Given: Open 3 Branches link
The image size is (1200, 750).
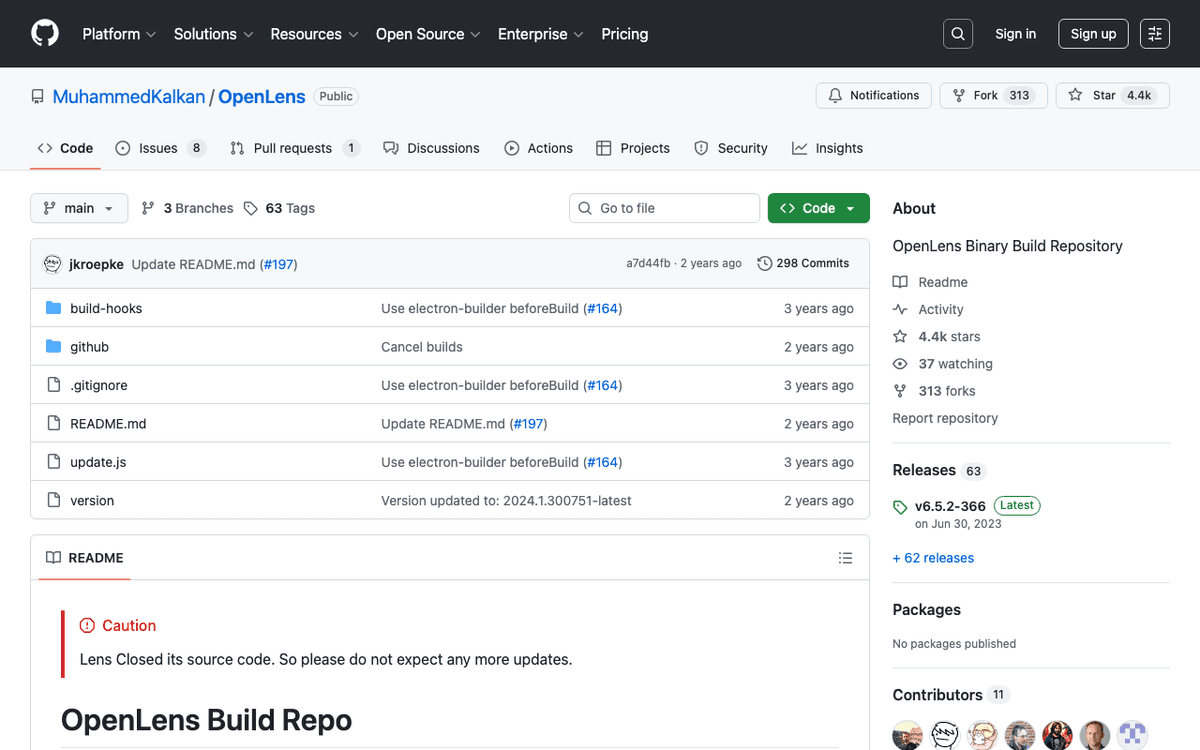Looking at the screenshot, I should (x=187, y=208).
